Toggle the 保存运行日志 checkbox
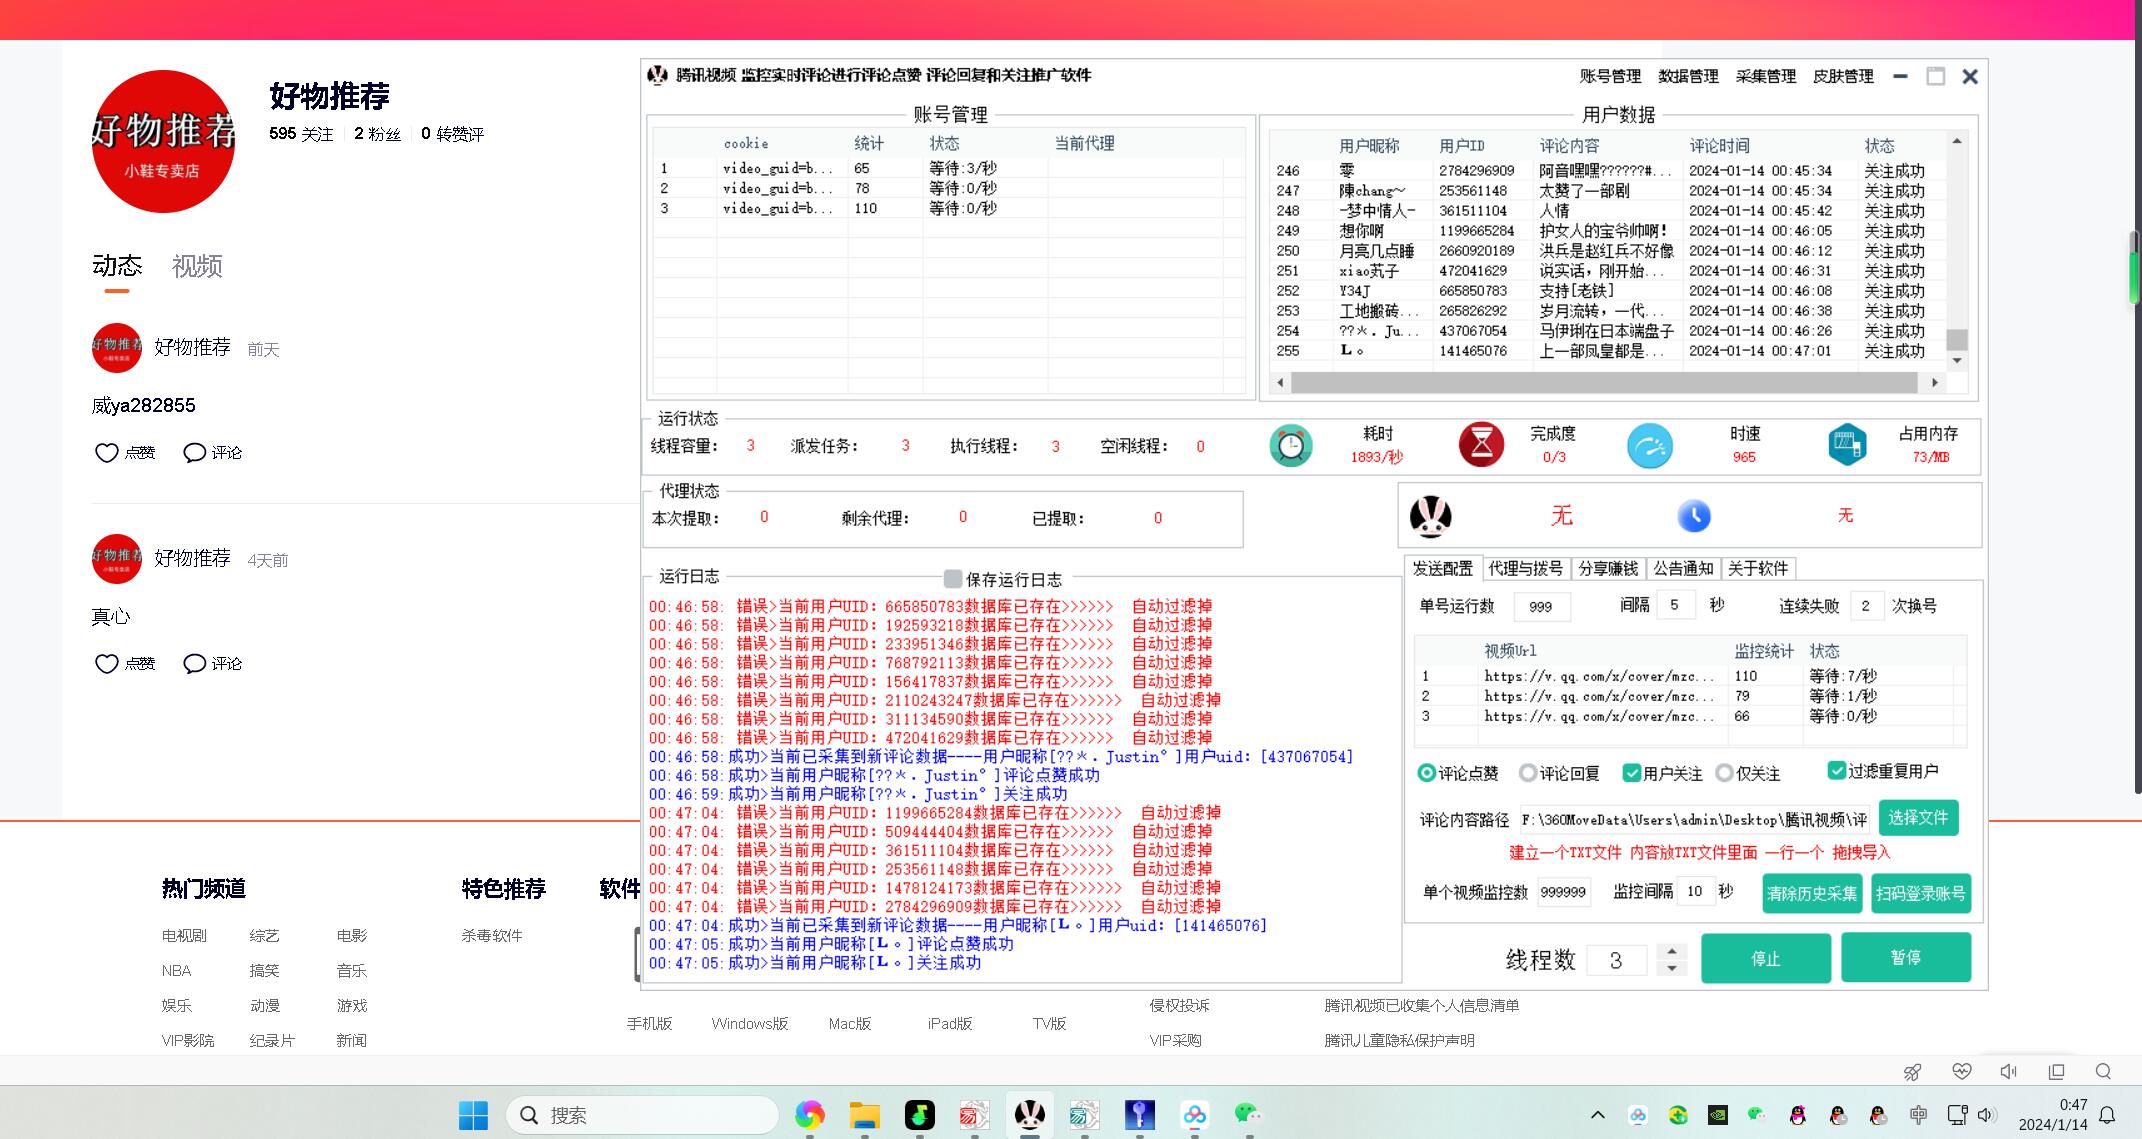The width and height of the screenshot is (2142, 1139). pyautogui.click(x=953, y=579)
